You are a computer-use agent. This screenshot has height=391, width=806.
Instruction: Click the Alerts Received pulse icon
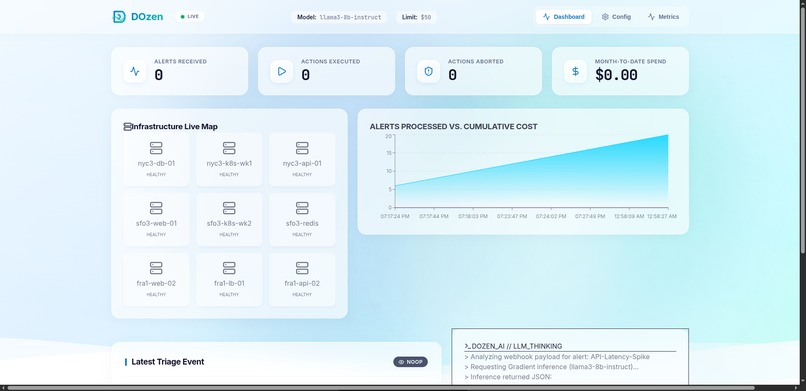(x=135, y=71)
